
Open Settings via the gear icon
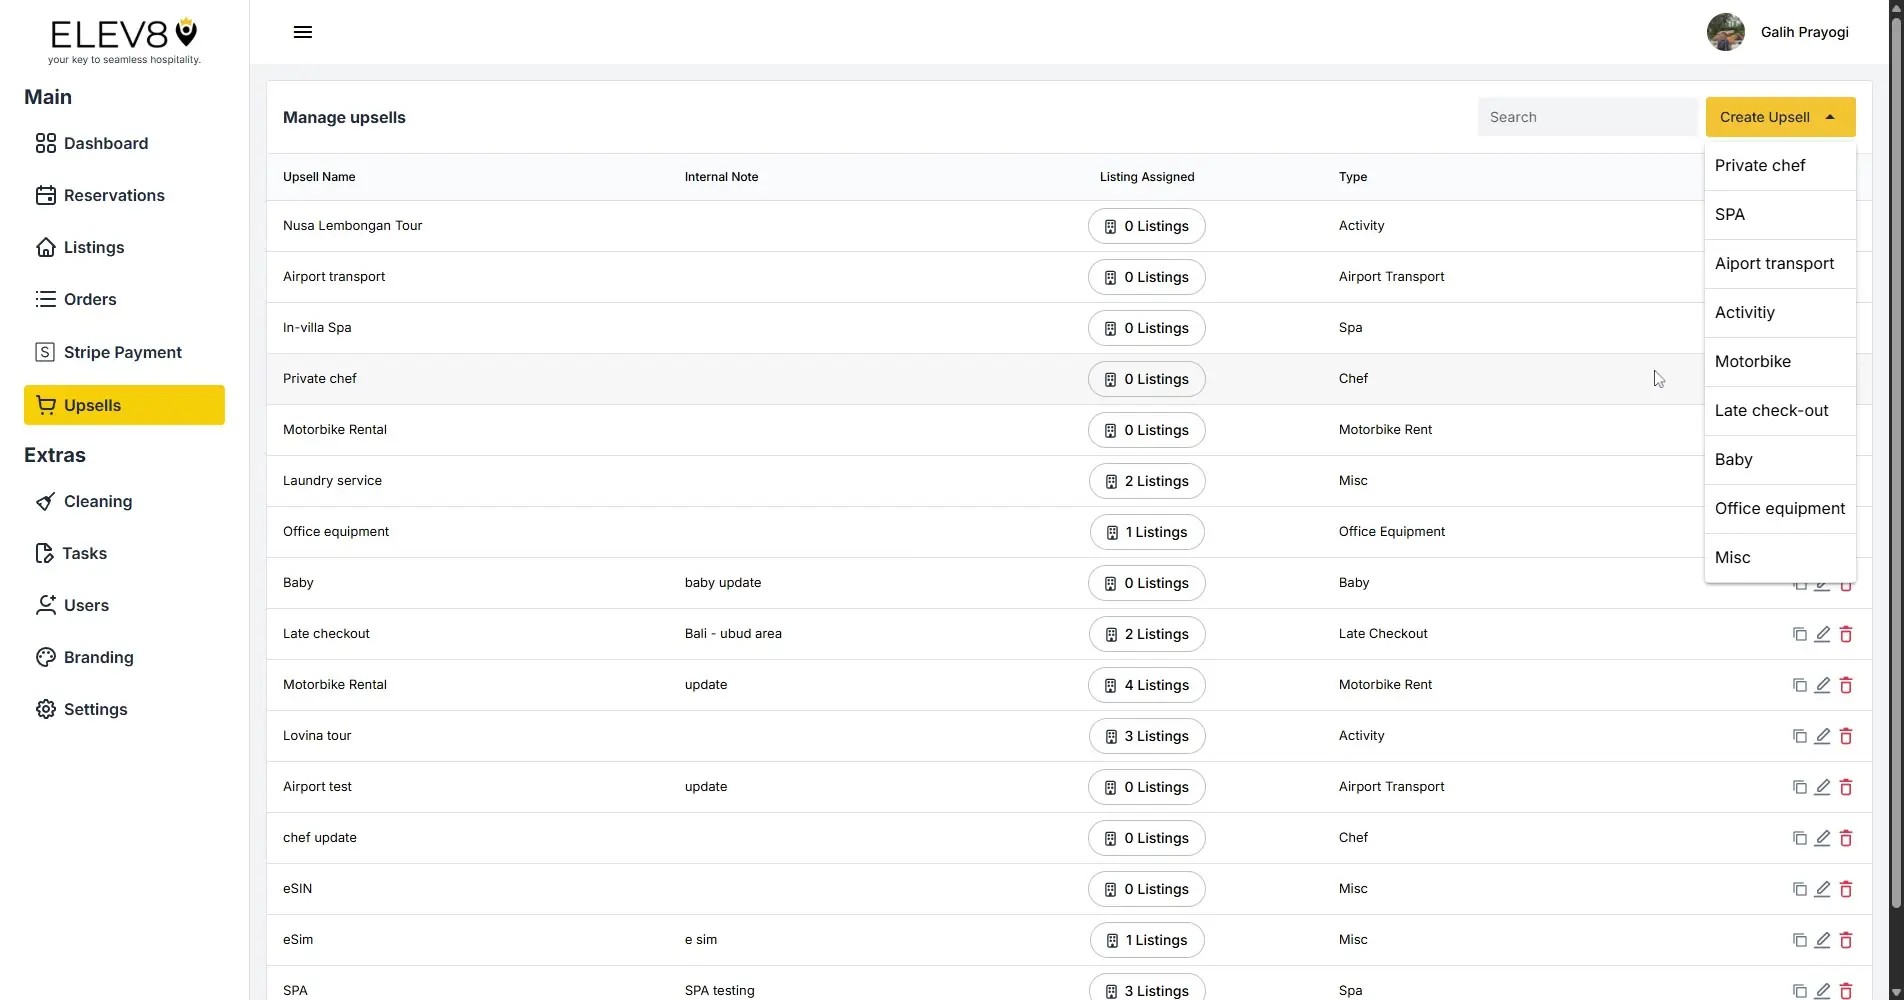[x=45, y=709]
